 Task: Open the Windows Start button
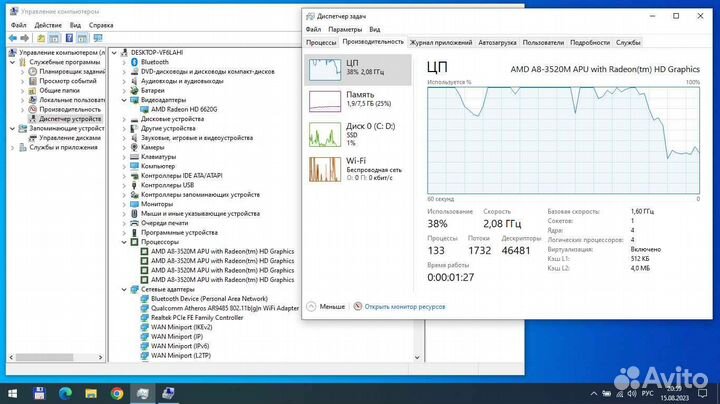pos(12,393)
